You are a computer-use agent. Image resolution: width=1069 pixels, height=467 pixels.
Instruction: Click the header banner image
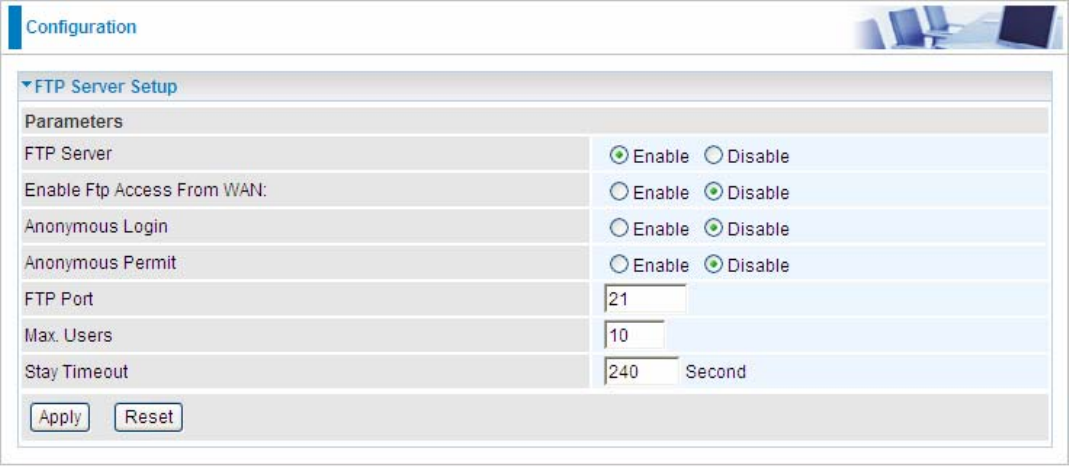click(956, 27)
